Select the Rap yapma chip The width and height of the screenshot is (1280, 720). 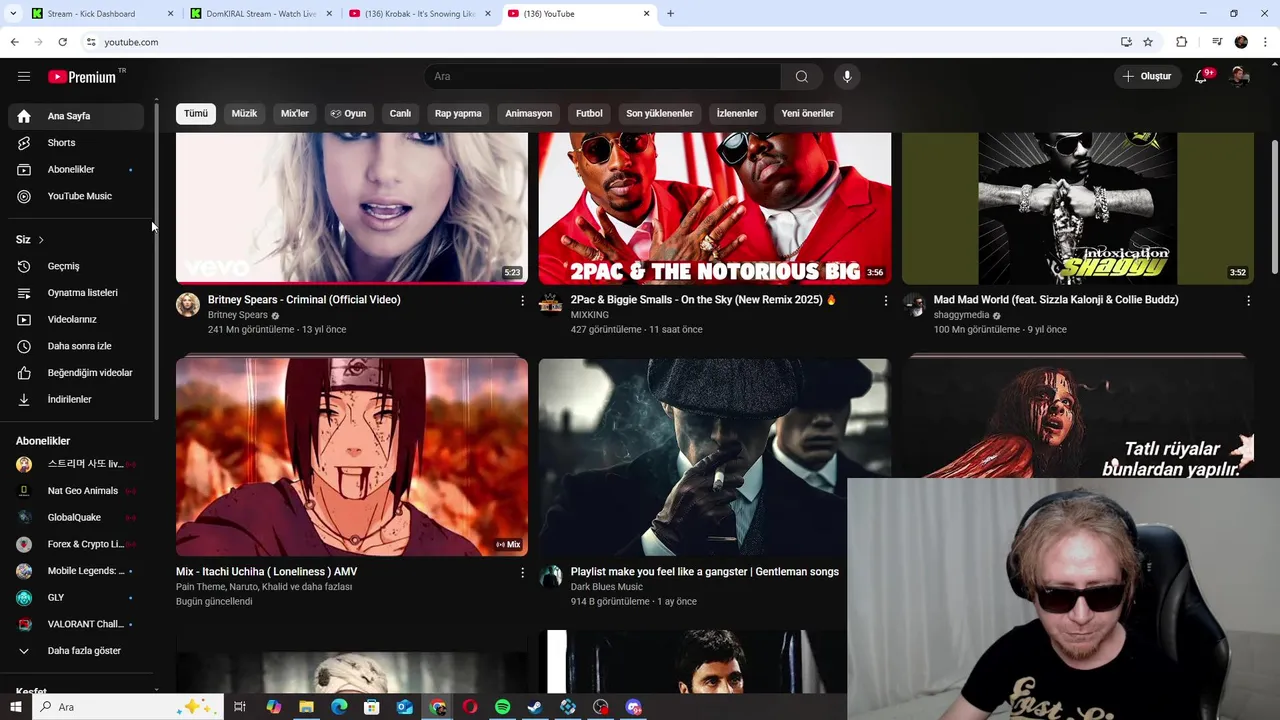[458, 113]
